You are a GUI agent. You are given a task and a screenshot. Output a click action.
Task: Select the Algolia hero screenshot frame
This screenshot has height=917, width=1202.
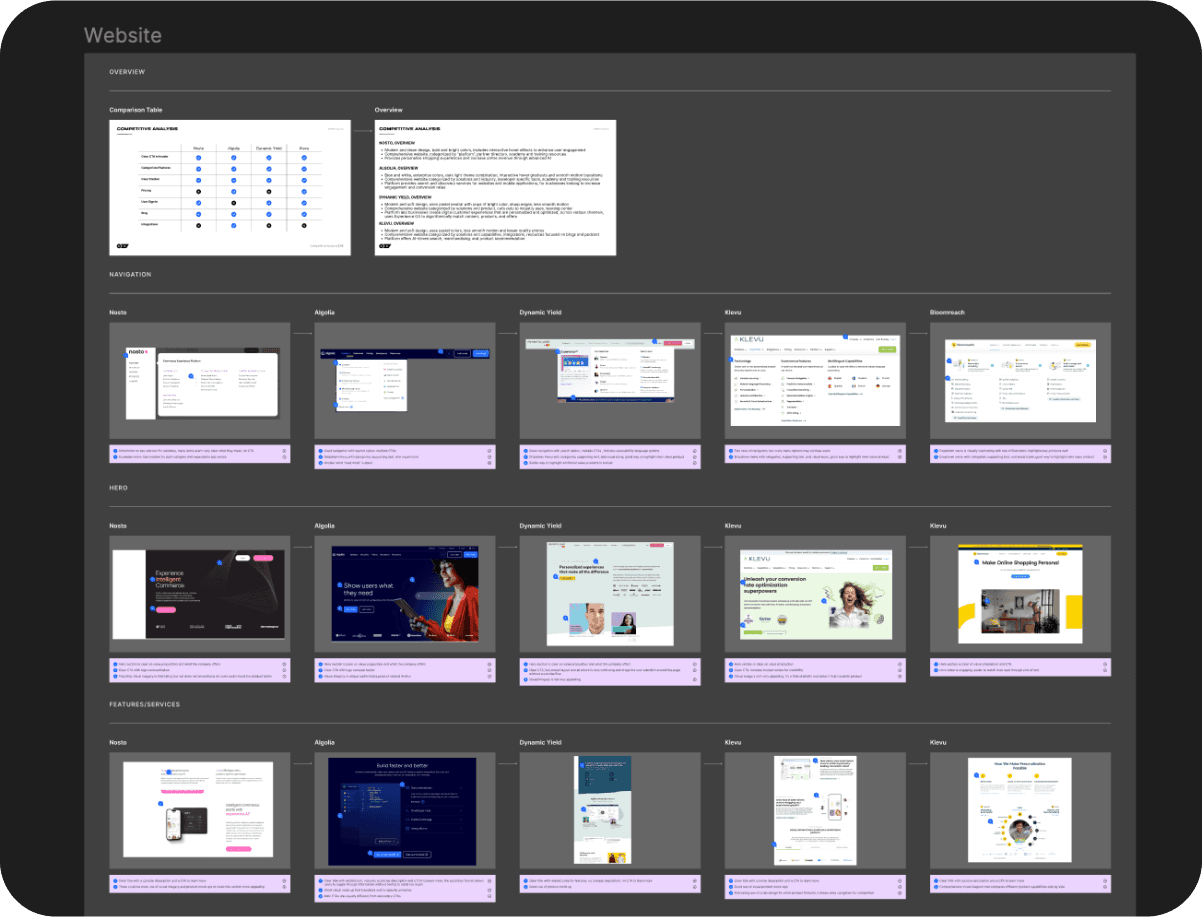click(405, 593)
